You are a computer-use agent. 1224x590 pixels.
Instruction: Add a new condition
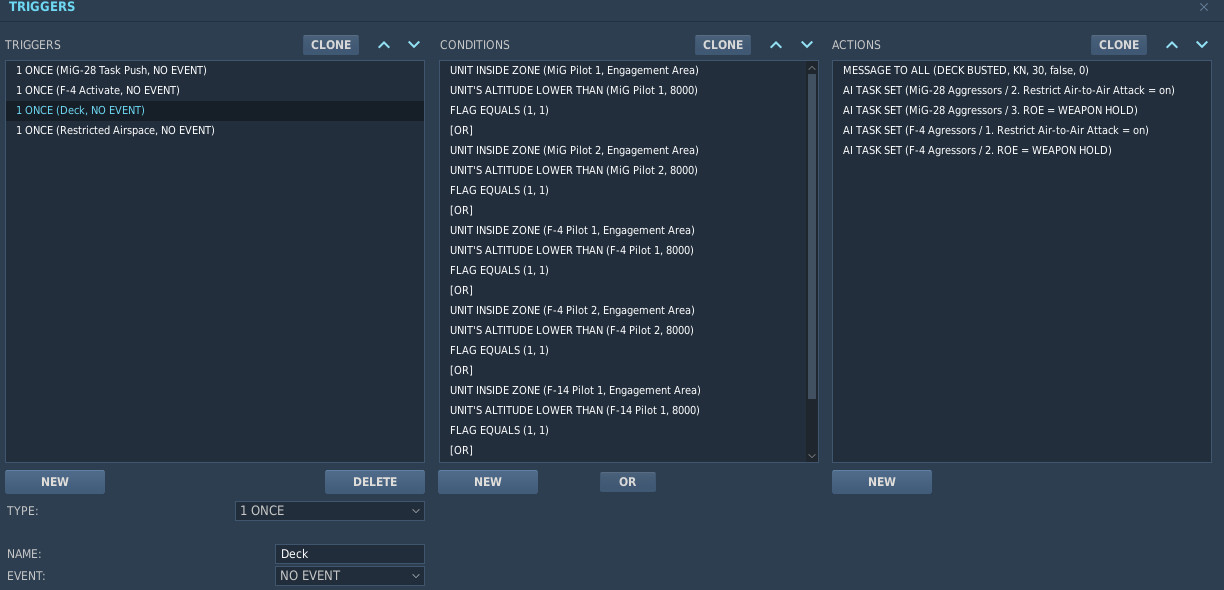[x=488, y=482]
